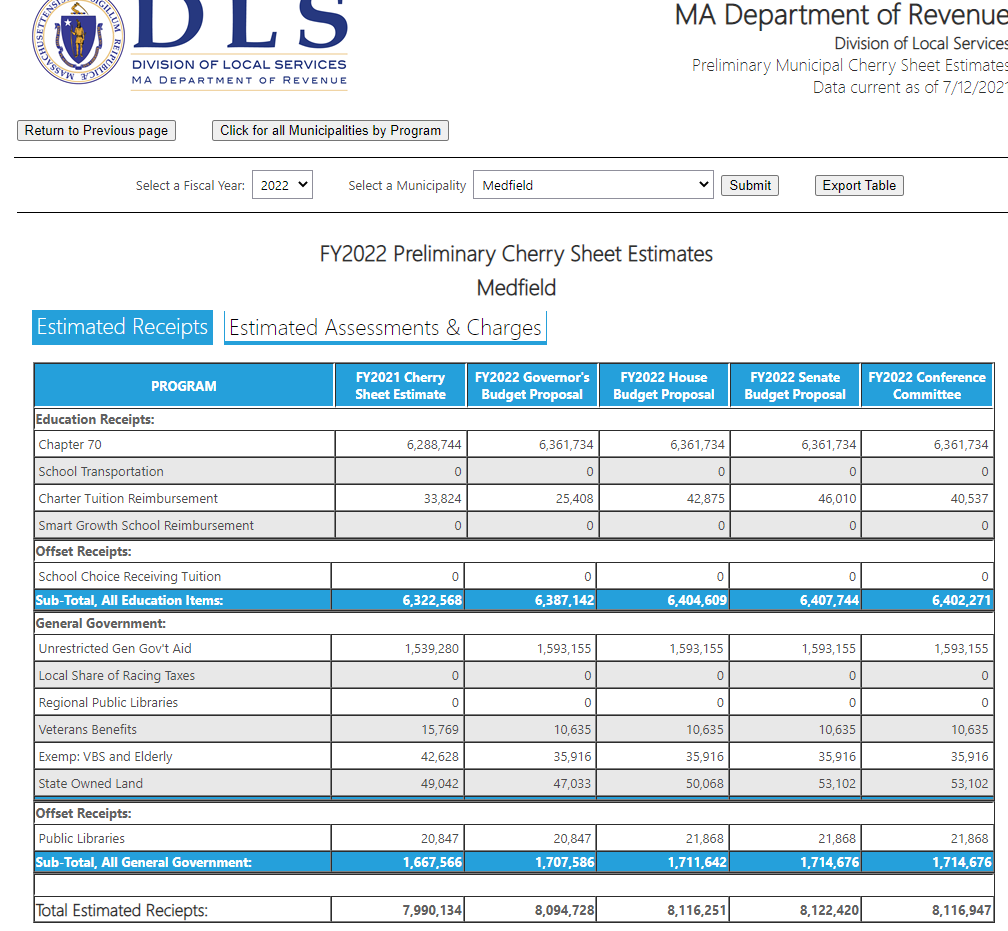
Task: Expand the Municipality selector showing Medfield
Action: (593, 185)
